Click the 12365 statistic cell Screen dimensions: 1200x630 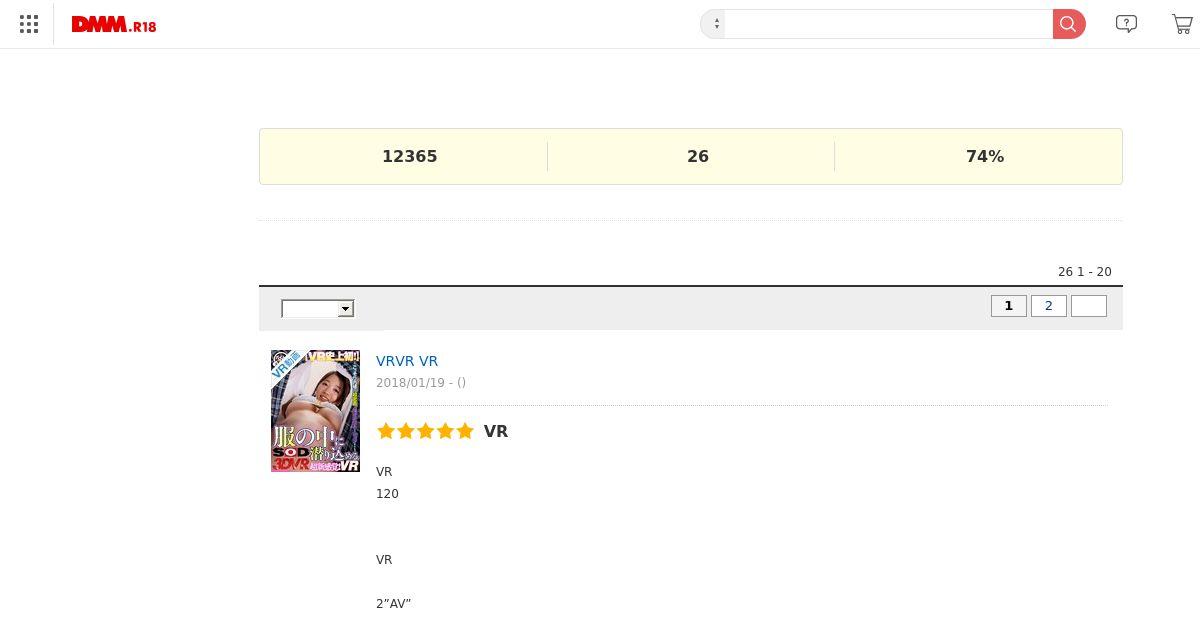[410, 156]
